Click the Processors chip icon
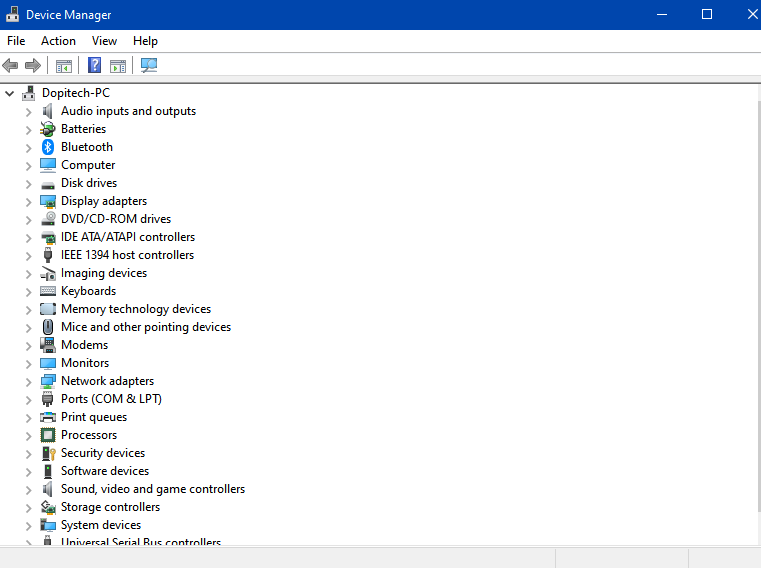Viewport: 761px width, 568px height. pyautogui.click(x=48, y=435)
